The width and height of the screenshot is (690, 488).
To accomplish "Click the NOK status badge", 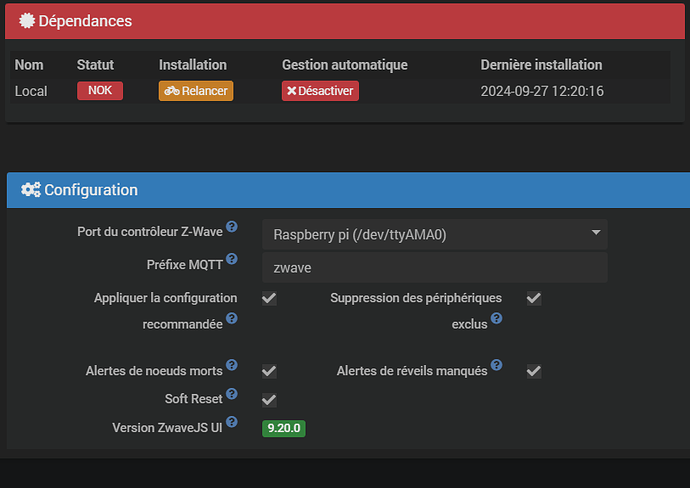I will pyautogui.click(x=100, y=91).
